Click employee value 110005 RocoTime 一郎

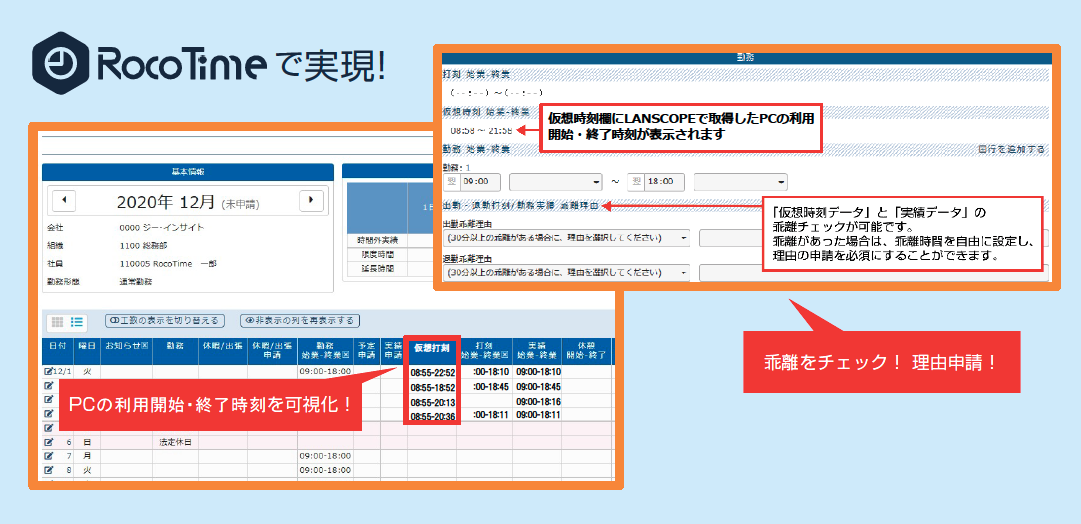click(x=168, y=263)
